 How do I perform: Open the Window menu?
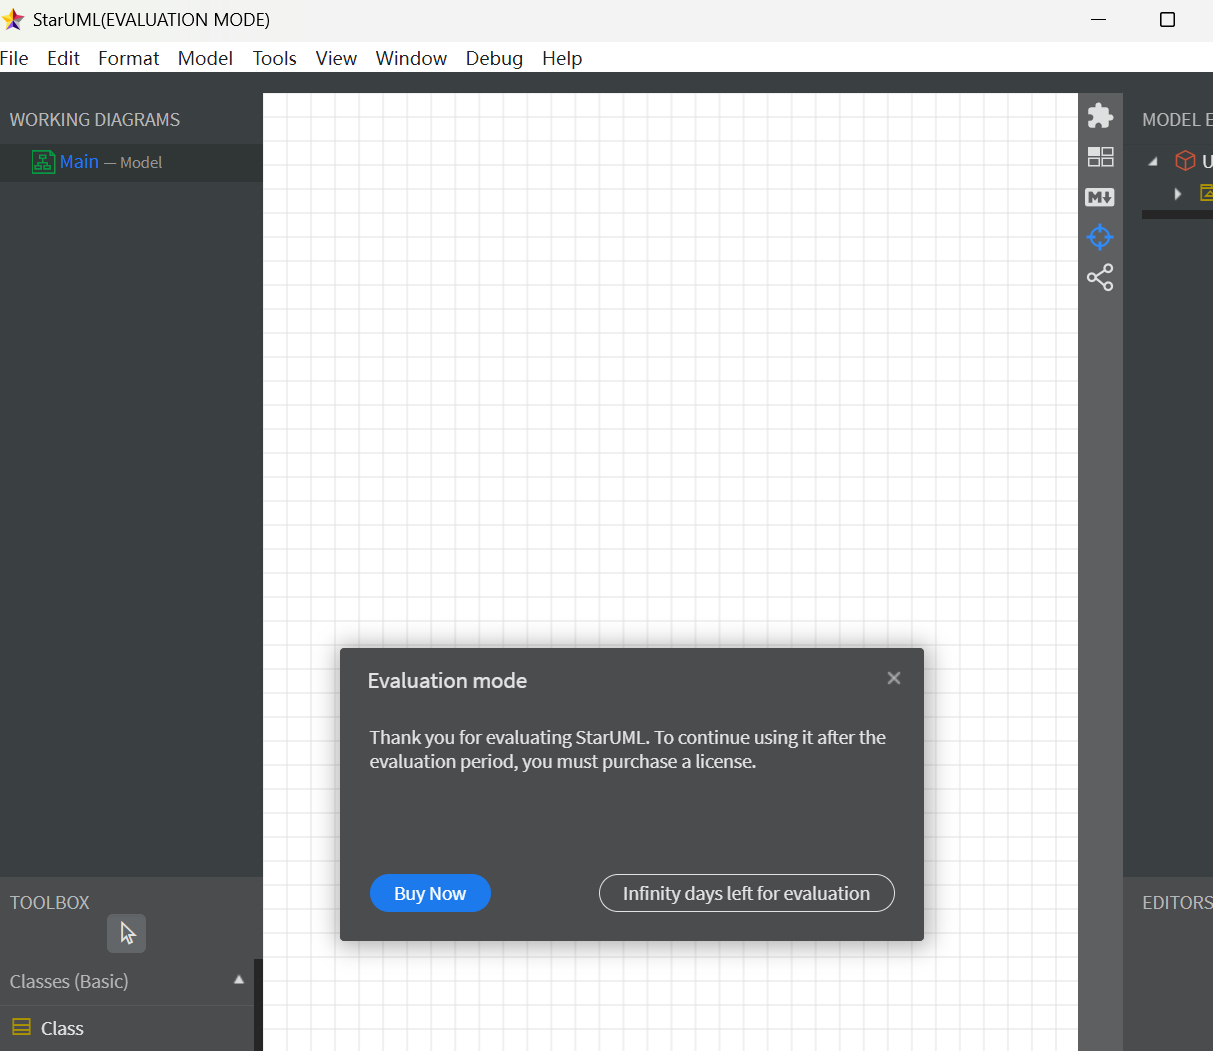coord(411,58)
